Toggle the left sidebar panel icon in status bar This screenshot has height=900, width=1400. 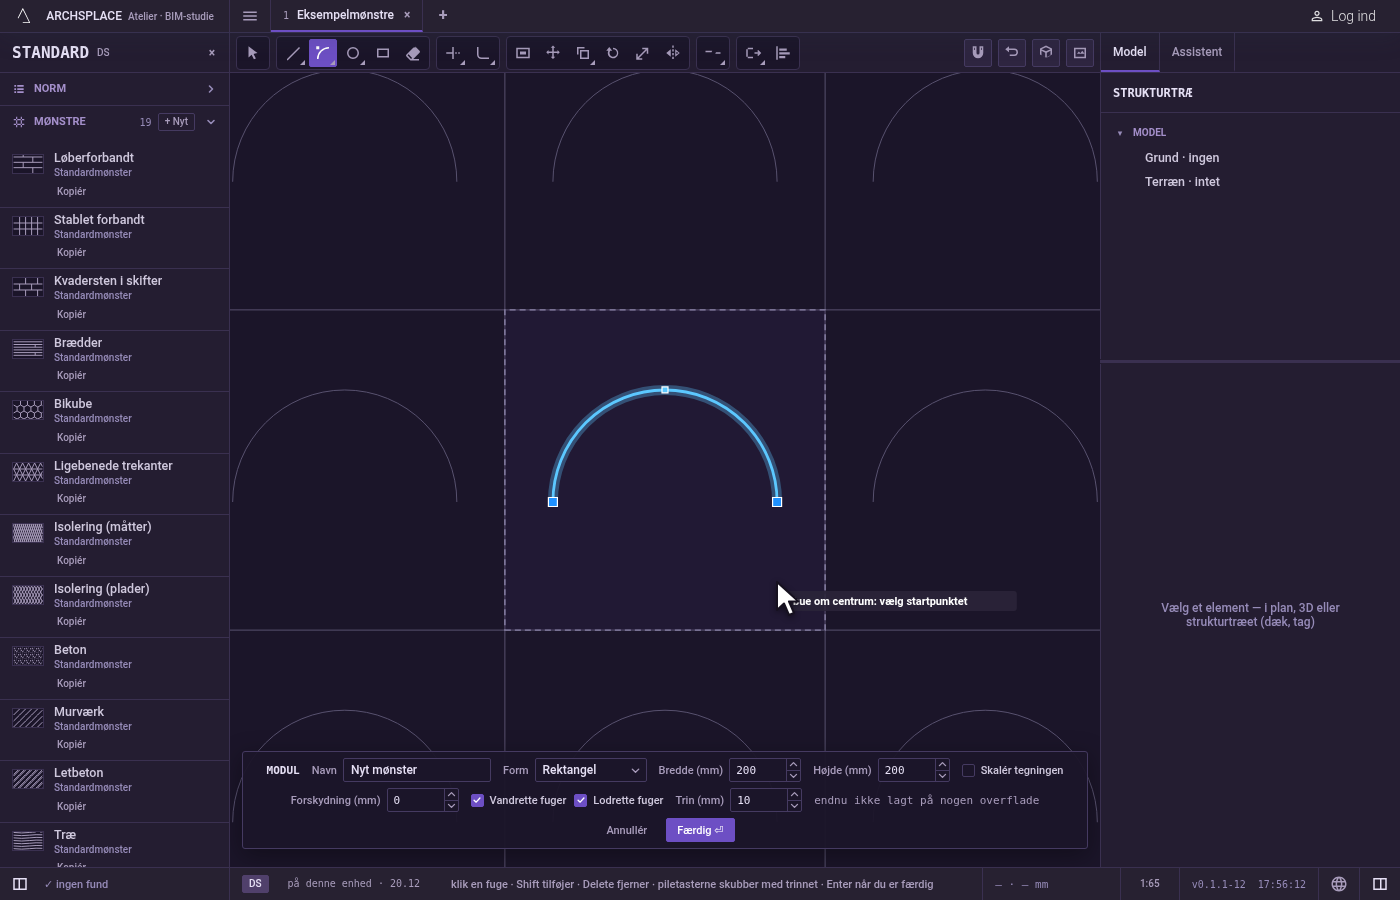20,884
